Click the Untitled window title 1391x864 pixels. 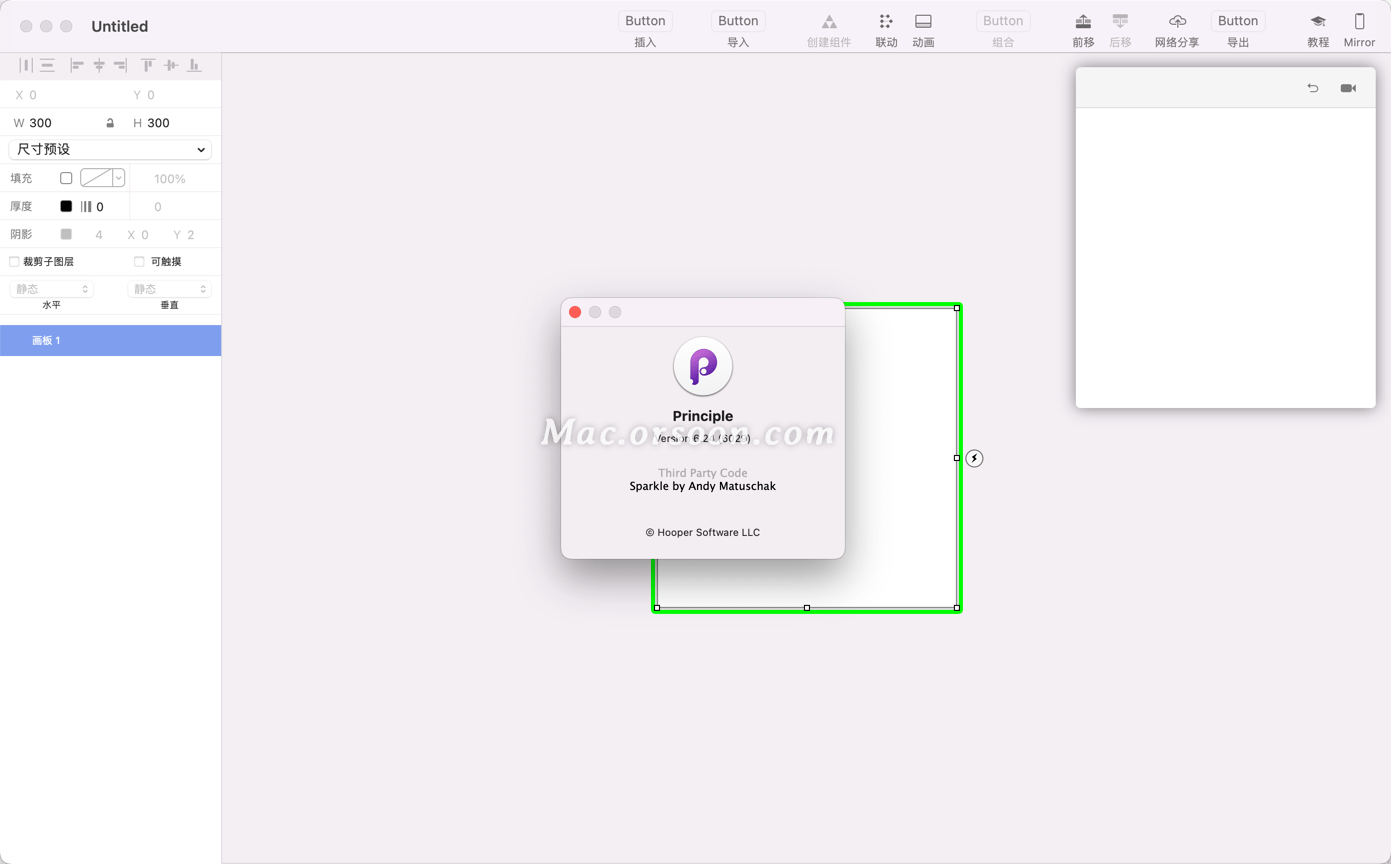(x=120, y=26)
